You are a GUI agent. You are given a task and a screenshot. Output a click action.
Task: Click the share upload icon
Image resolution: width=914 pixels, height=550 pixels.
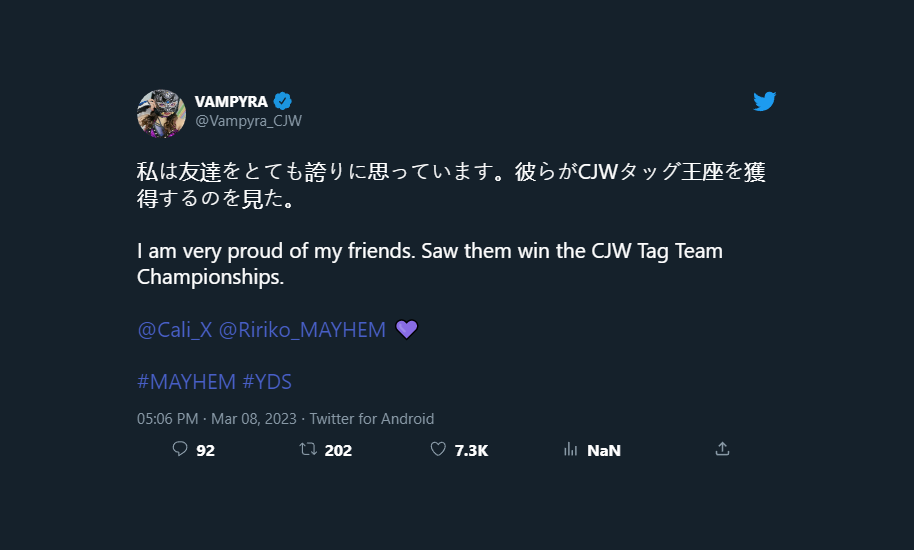(x=722, y=450)
